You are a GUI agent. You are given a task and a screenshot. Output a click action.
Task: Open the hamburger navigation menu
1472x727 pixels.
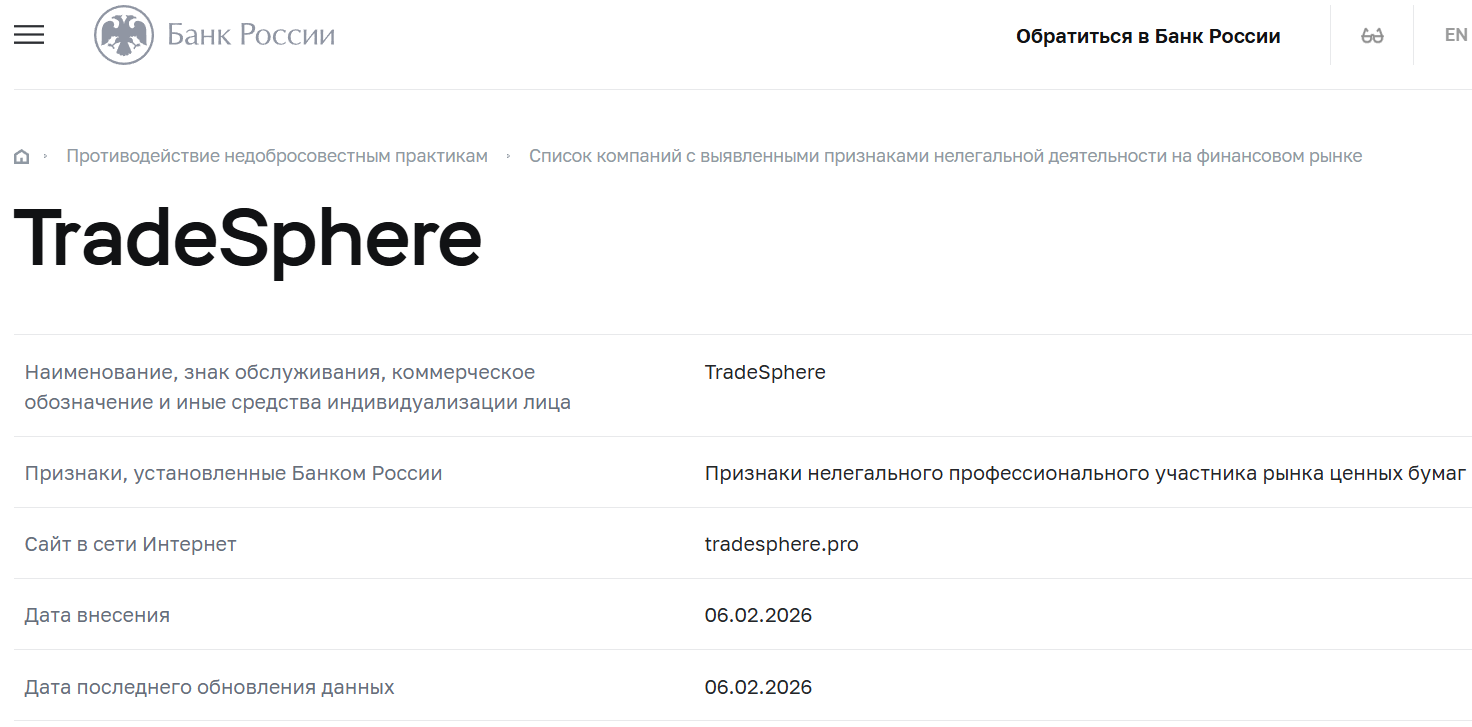tap(29, 34)
